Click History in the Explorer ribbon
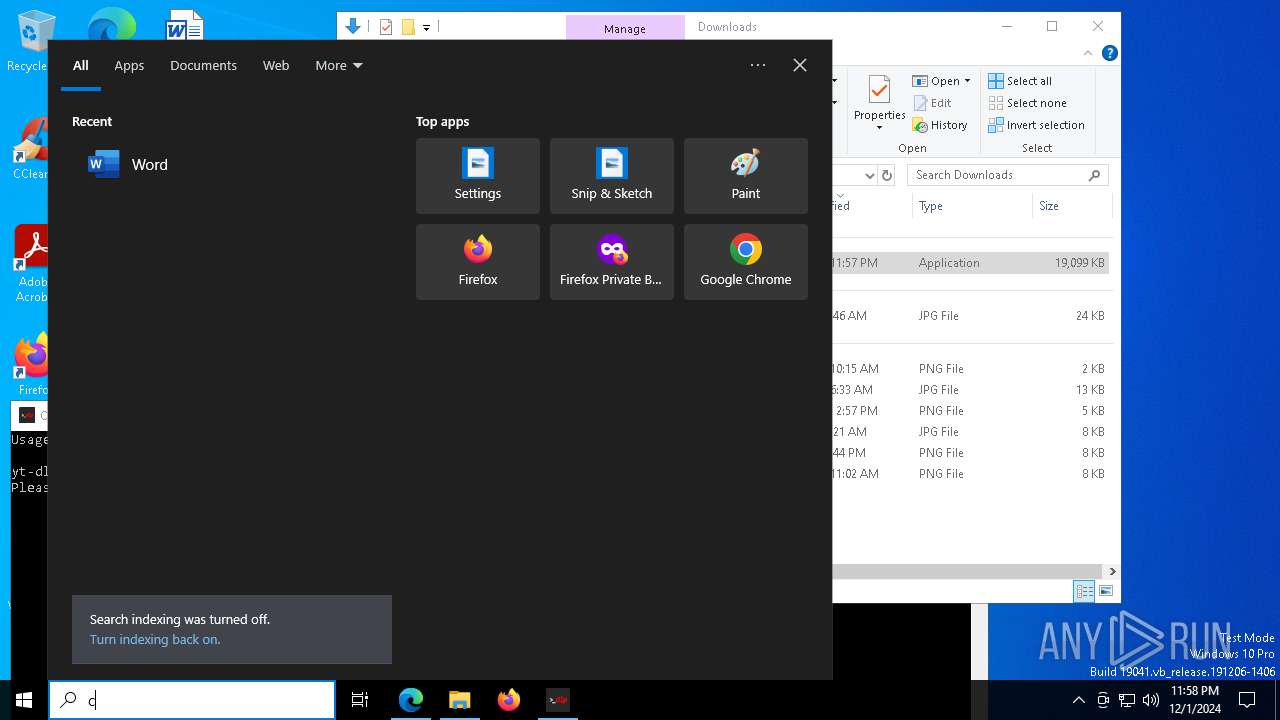Viewport: 1280px width, 720px height. (940, 125)
